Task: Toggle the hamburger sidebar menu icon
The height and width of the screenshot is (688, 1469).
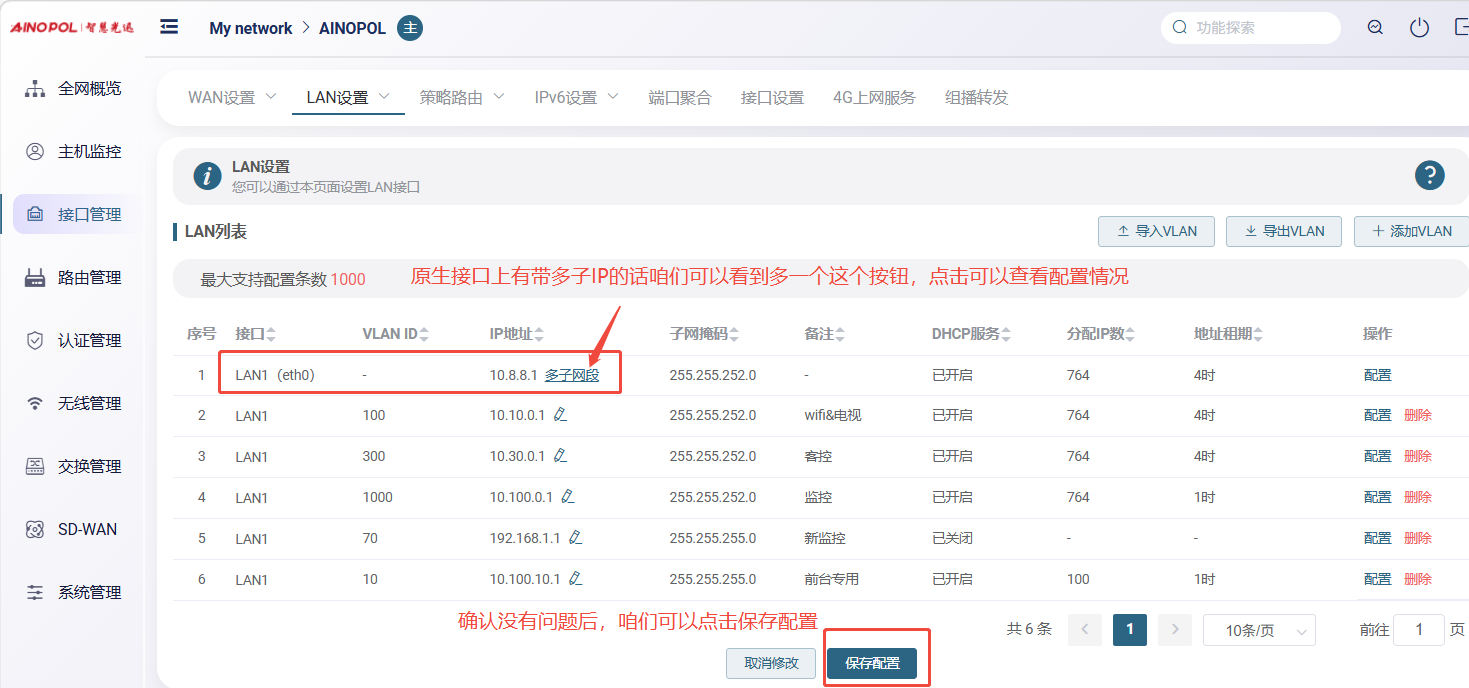Action: click(x=169, y=27)
